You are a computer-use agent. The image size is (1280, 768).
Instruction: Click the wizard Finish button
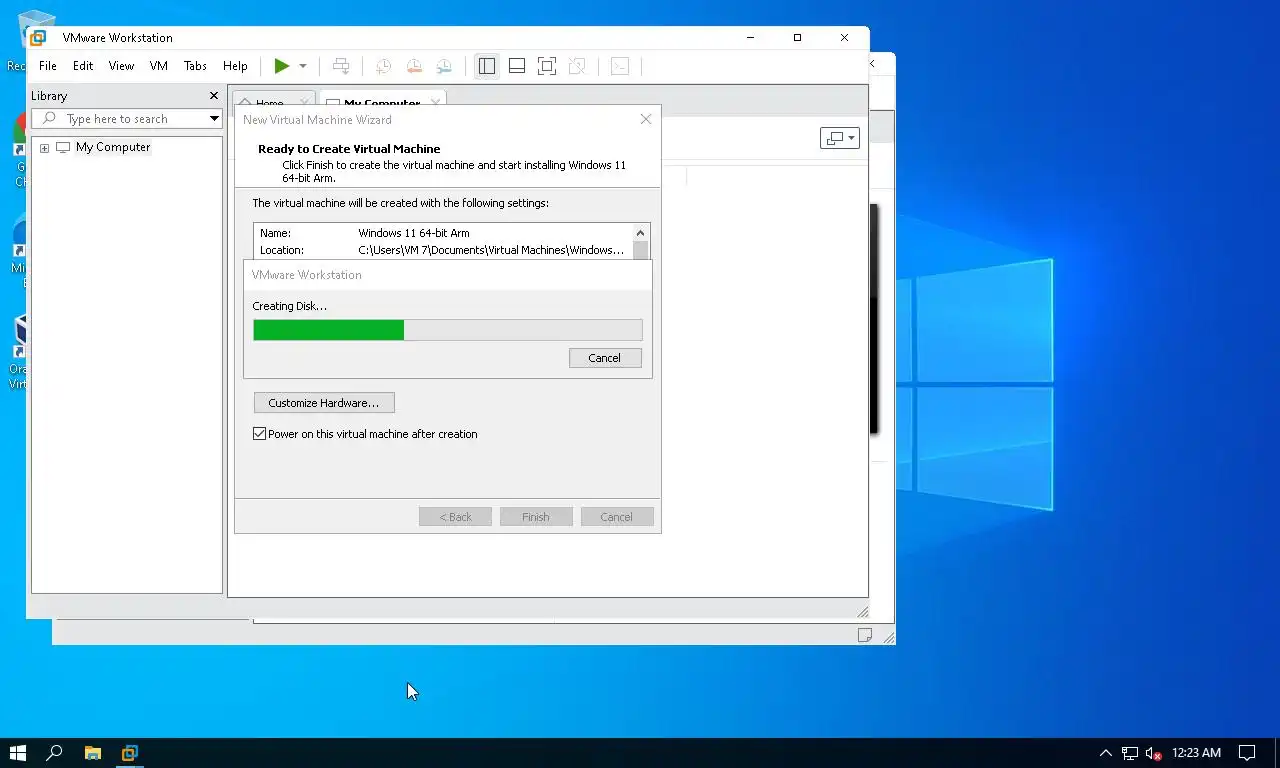(536, 517)
